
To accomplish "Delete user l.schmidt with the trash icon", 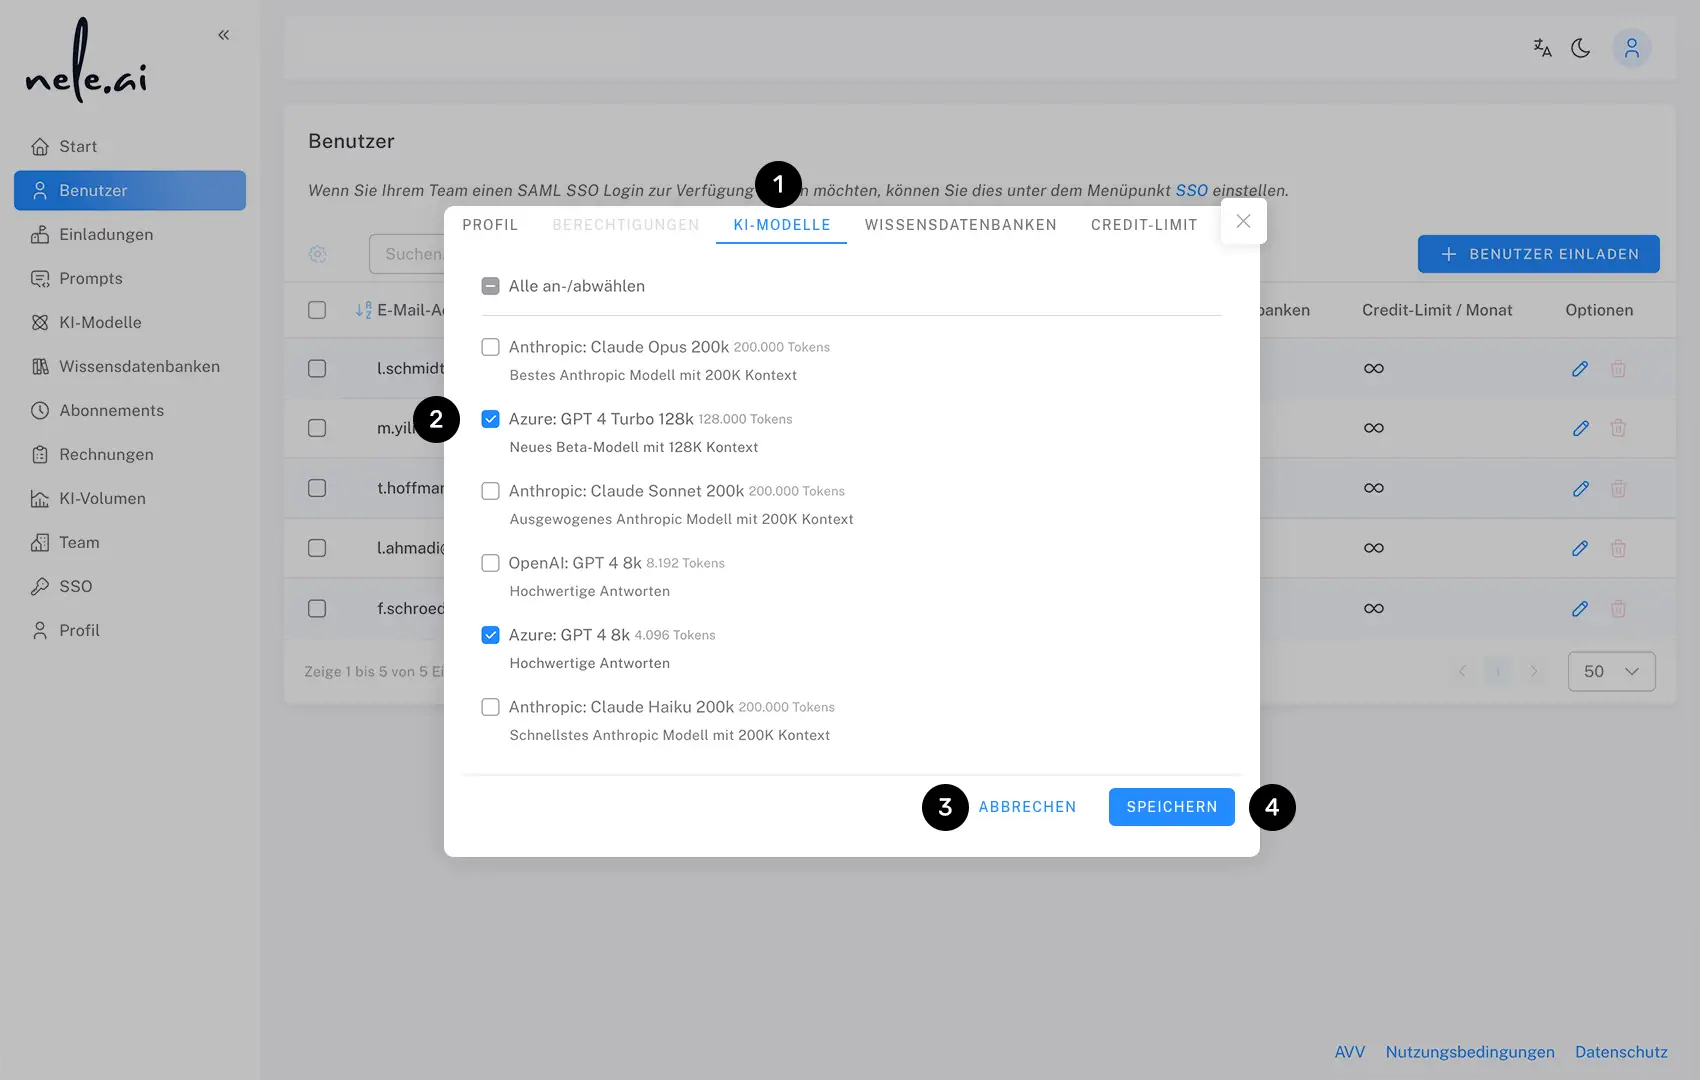I will (x=1618, y=368).
